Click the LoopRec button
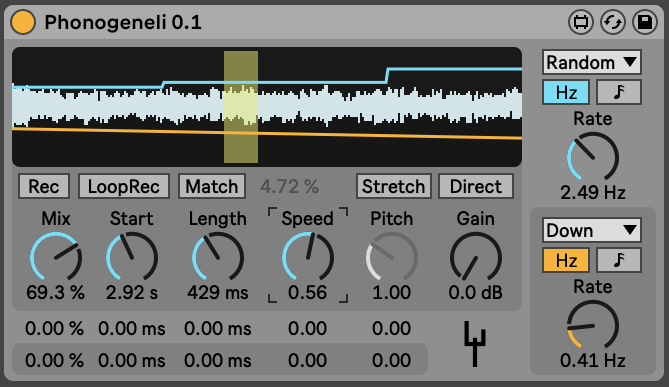Viewport: 669px width, 387px height. click(x=124, y=186)
